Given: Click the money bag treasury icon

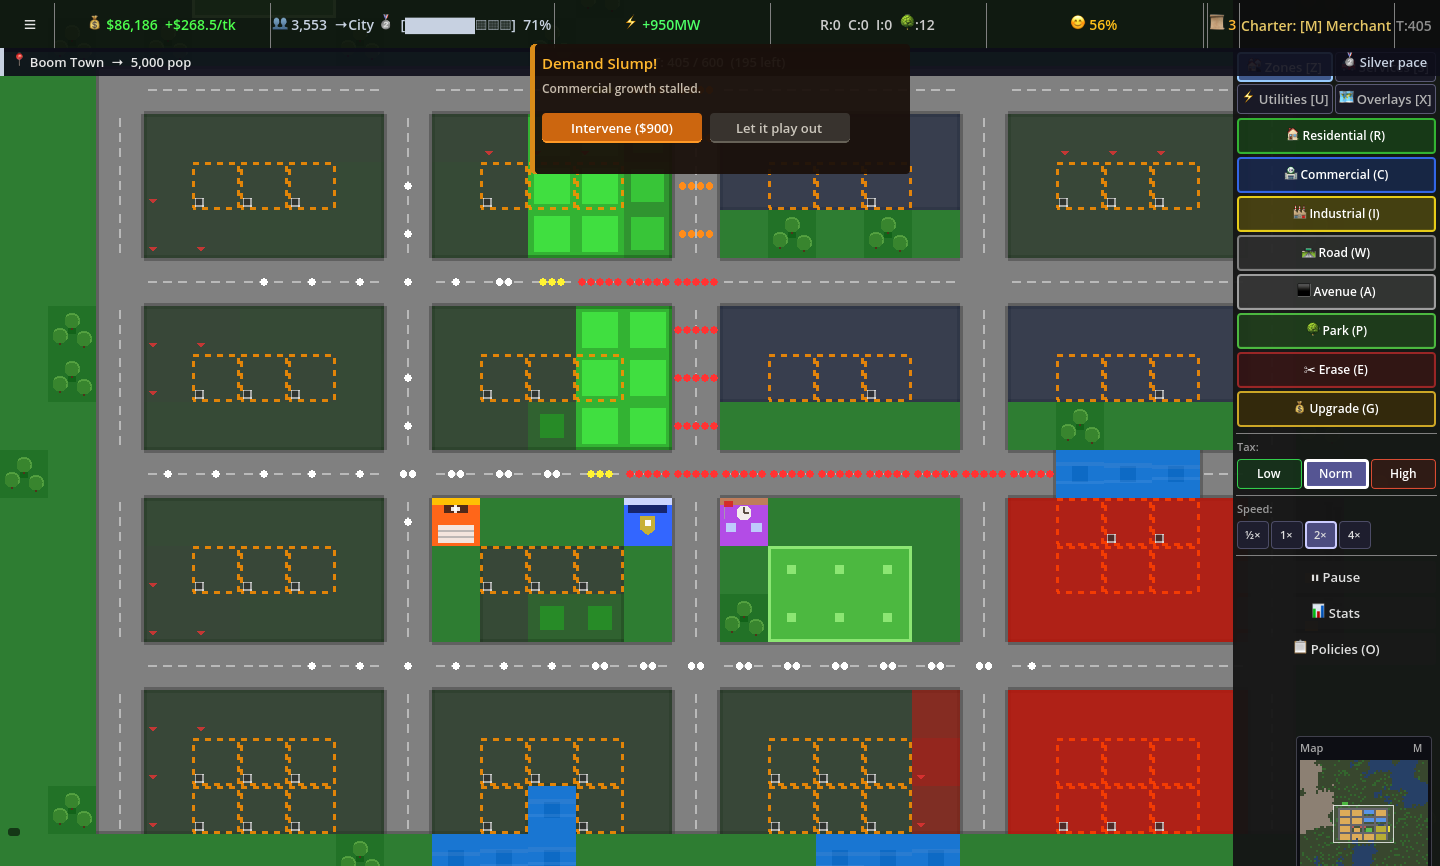Looking at the screenshot, I should click(95, 23).
